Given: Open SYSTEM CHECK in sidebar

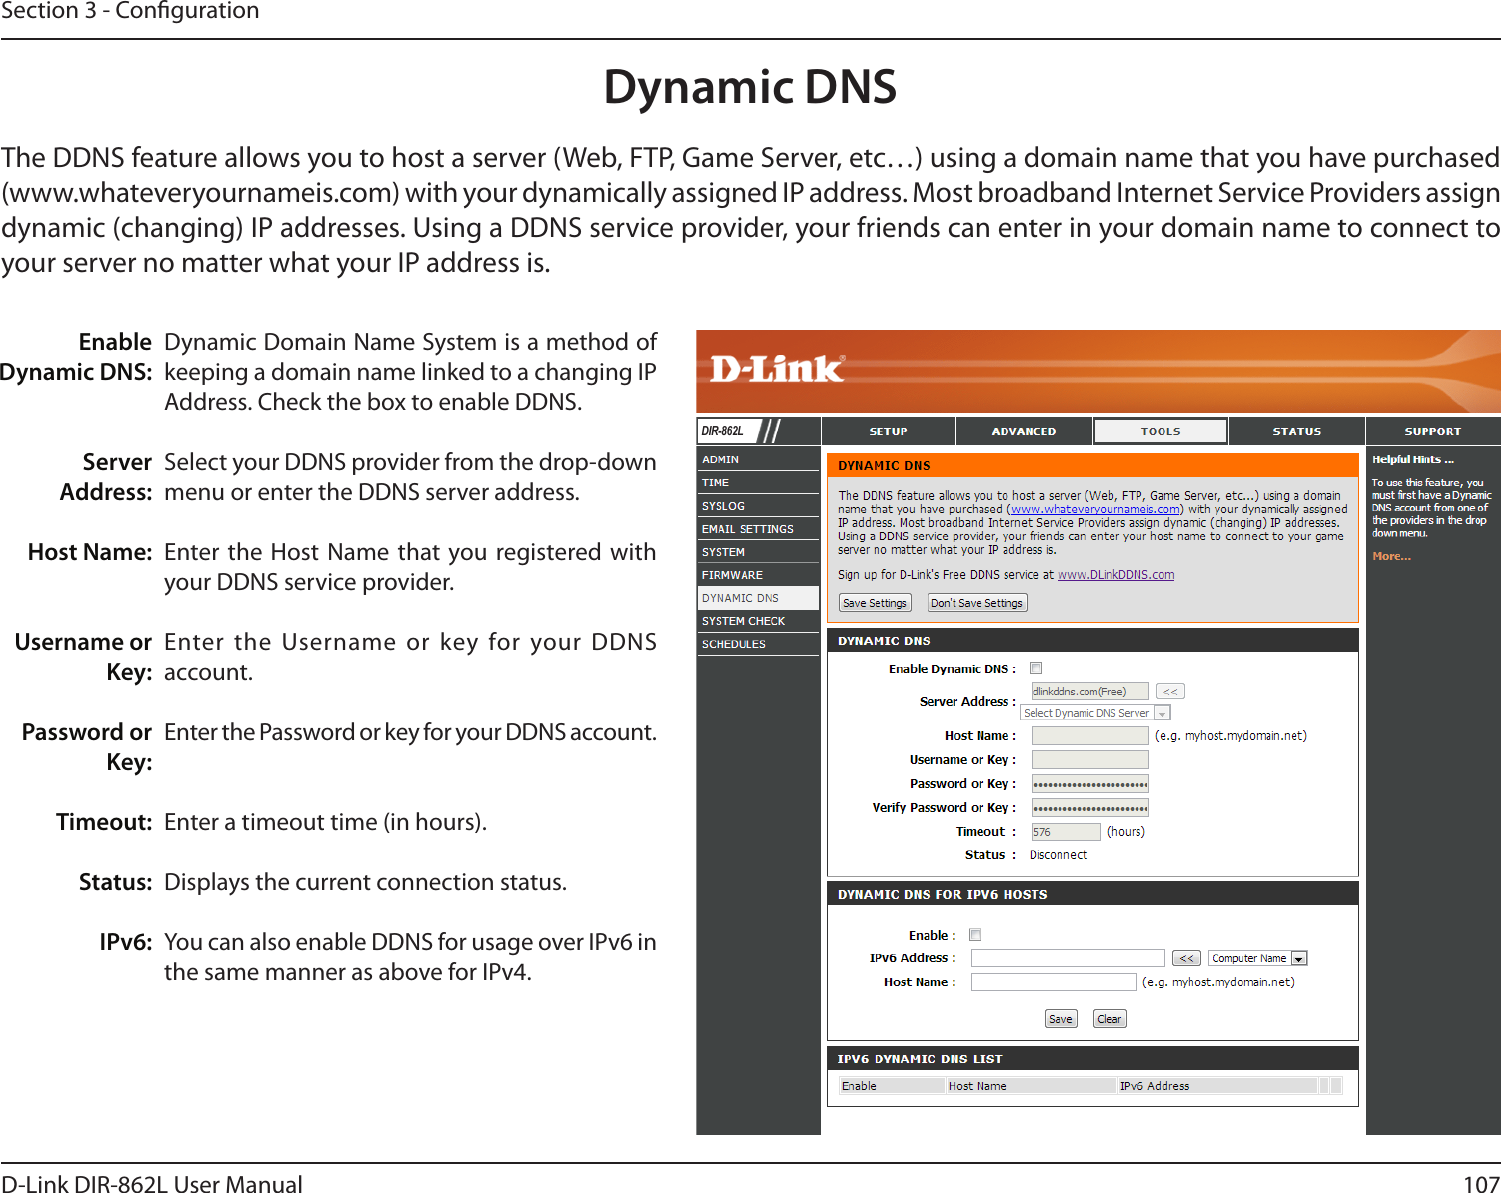Looking at the screenshot, I should [758, 621].
